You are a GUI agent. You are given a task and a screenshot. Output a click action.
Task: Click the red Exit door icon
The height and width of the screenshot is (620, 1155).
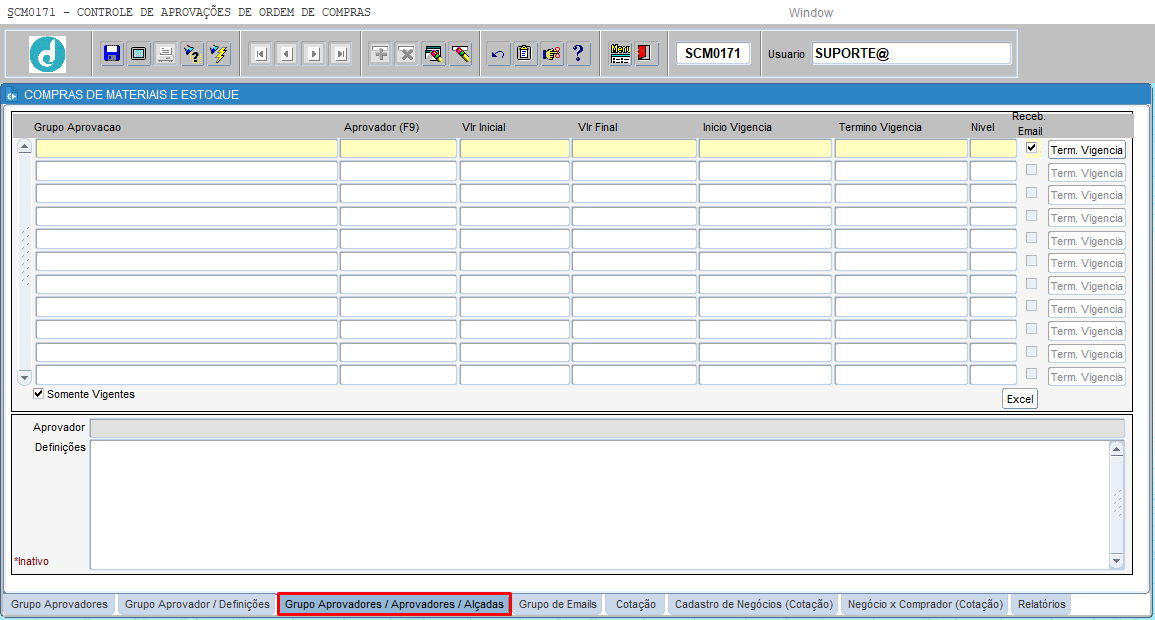645,54
